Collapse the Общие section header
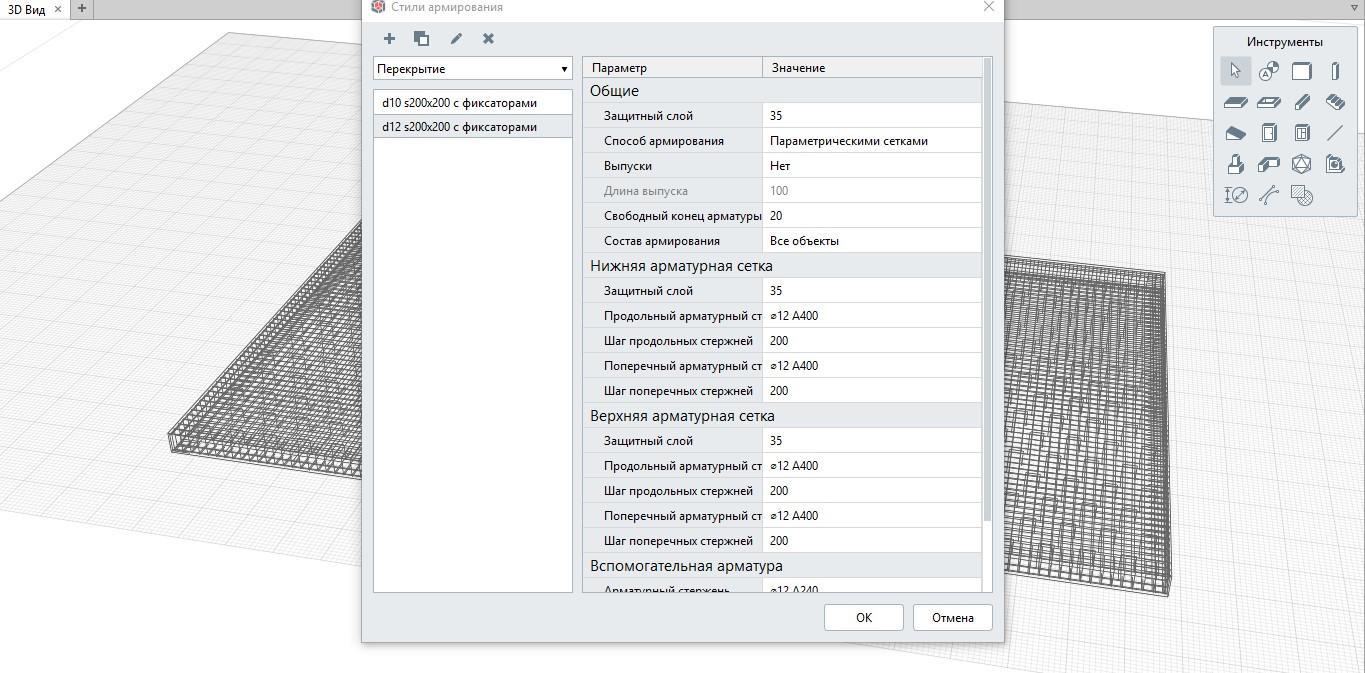The image size is (1365, 673). click(782, 91)
